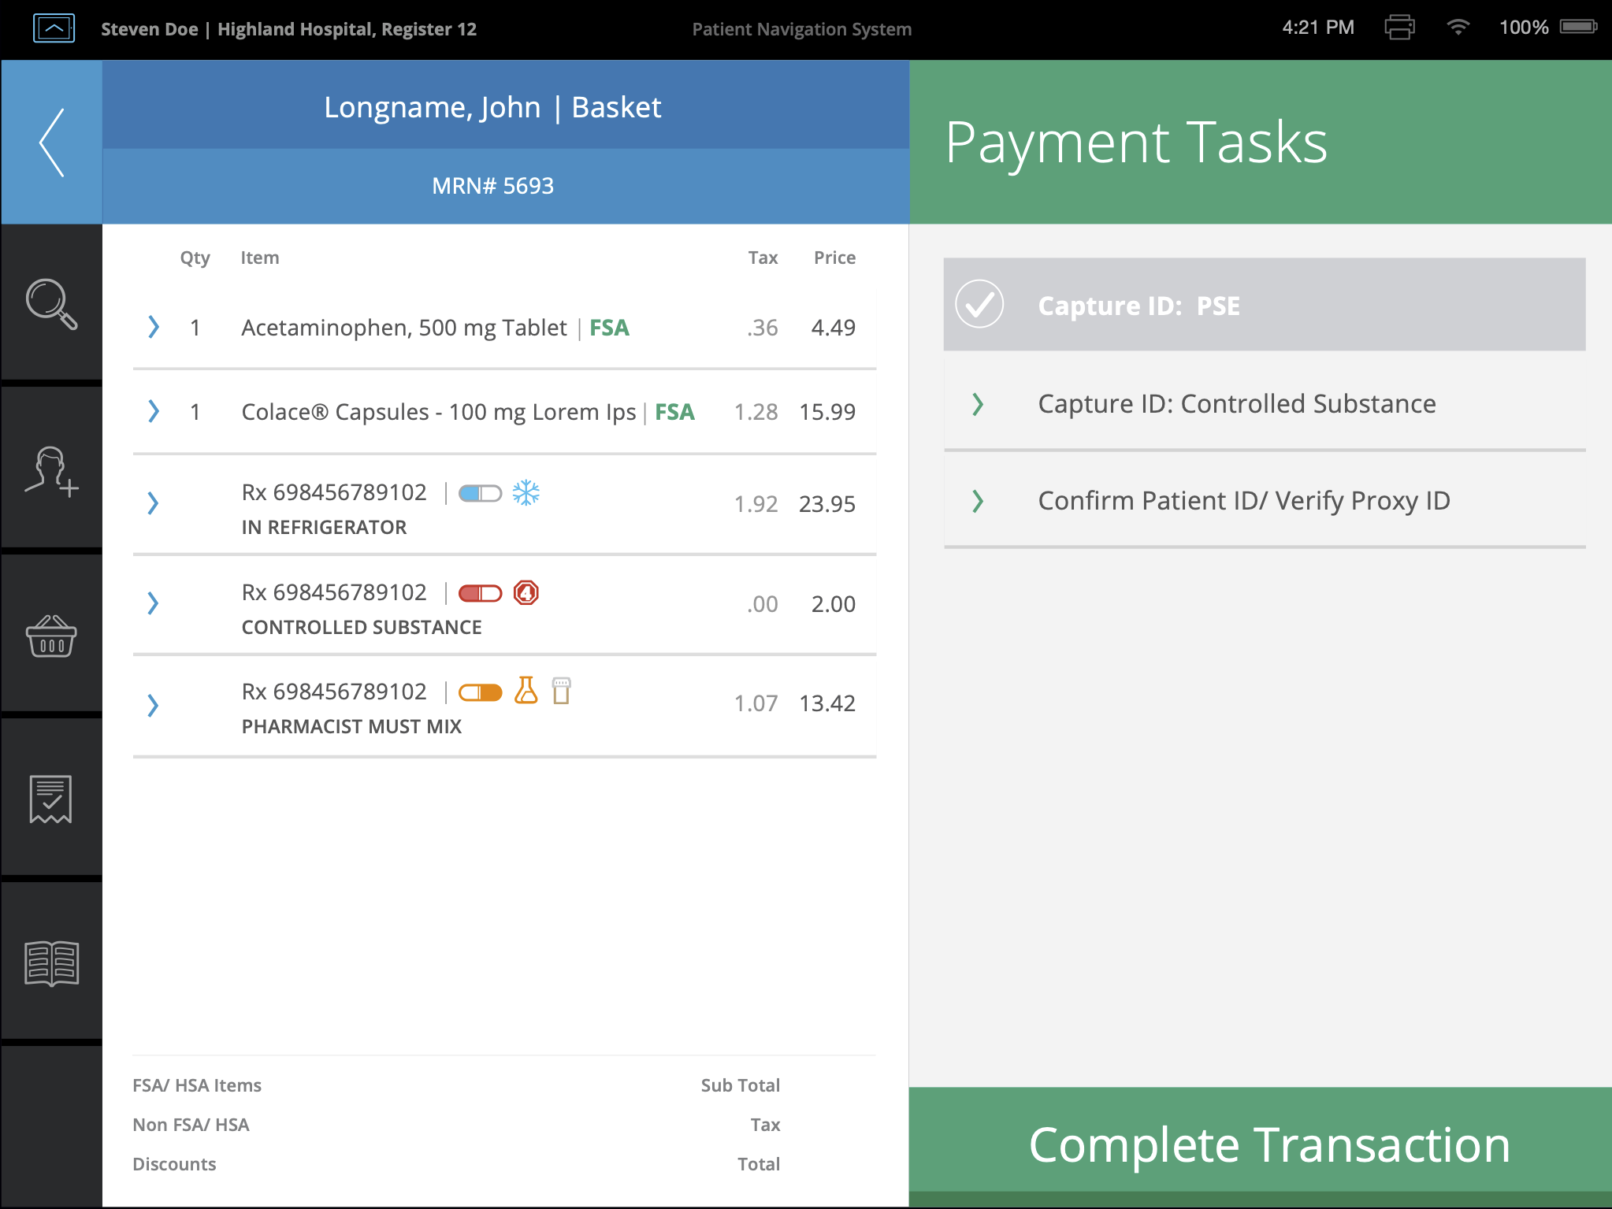This screenshot has width=1612, height=1209.
Task: Open the basket icon in sidebar
Action: pos(51,636)
